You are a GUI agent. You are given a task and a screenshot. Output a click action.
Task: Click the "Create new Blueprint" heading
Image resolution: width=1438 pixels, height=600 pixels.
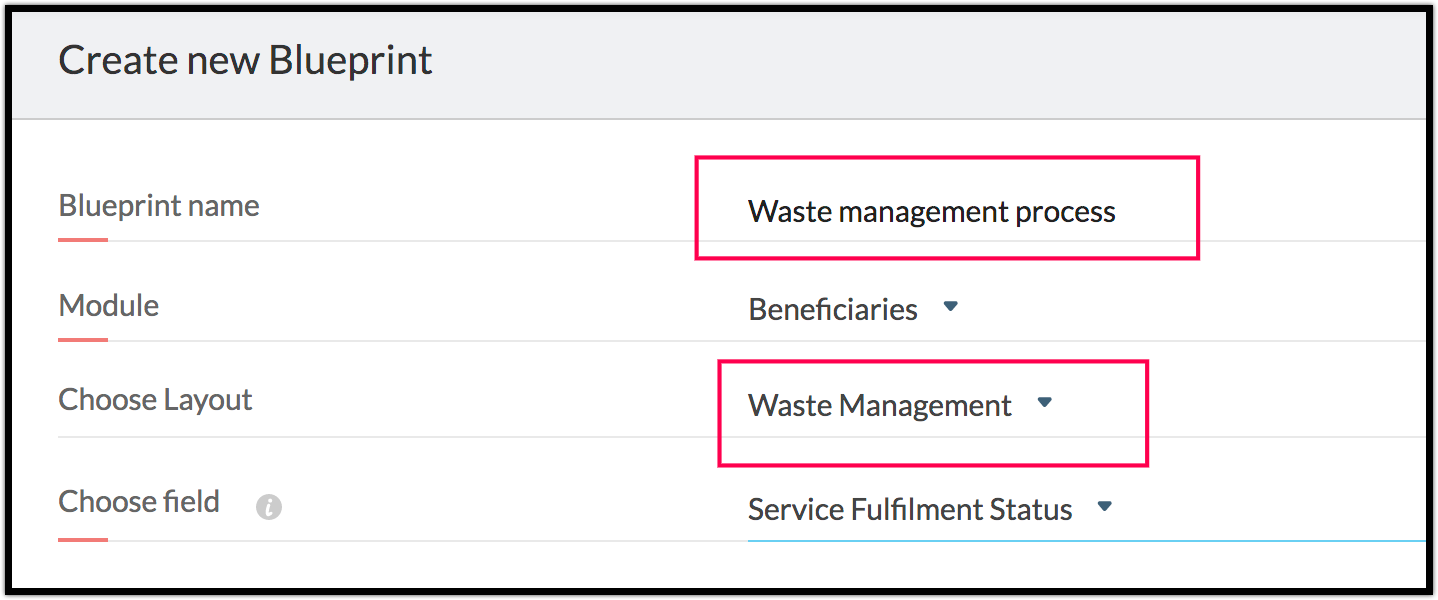click(245, 61)
